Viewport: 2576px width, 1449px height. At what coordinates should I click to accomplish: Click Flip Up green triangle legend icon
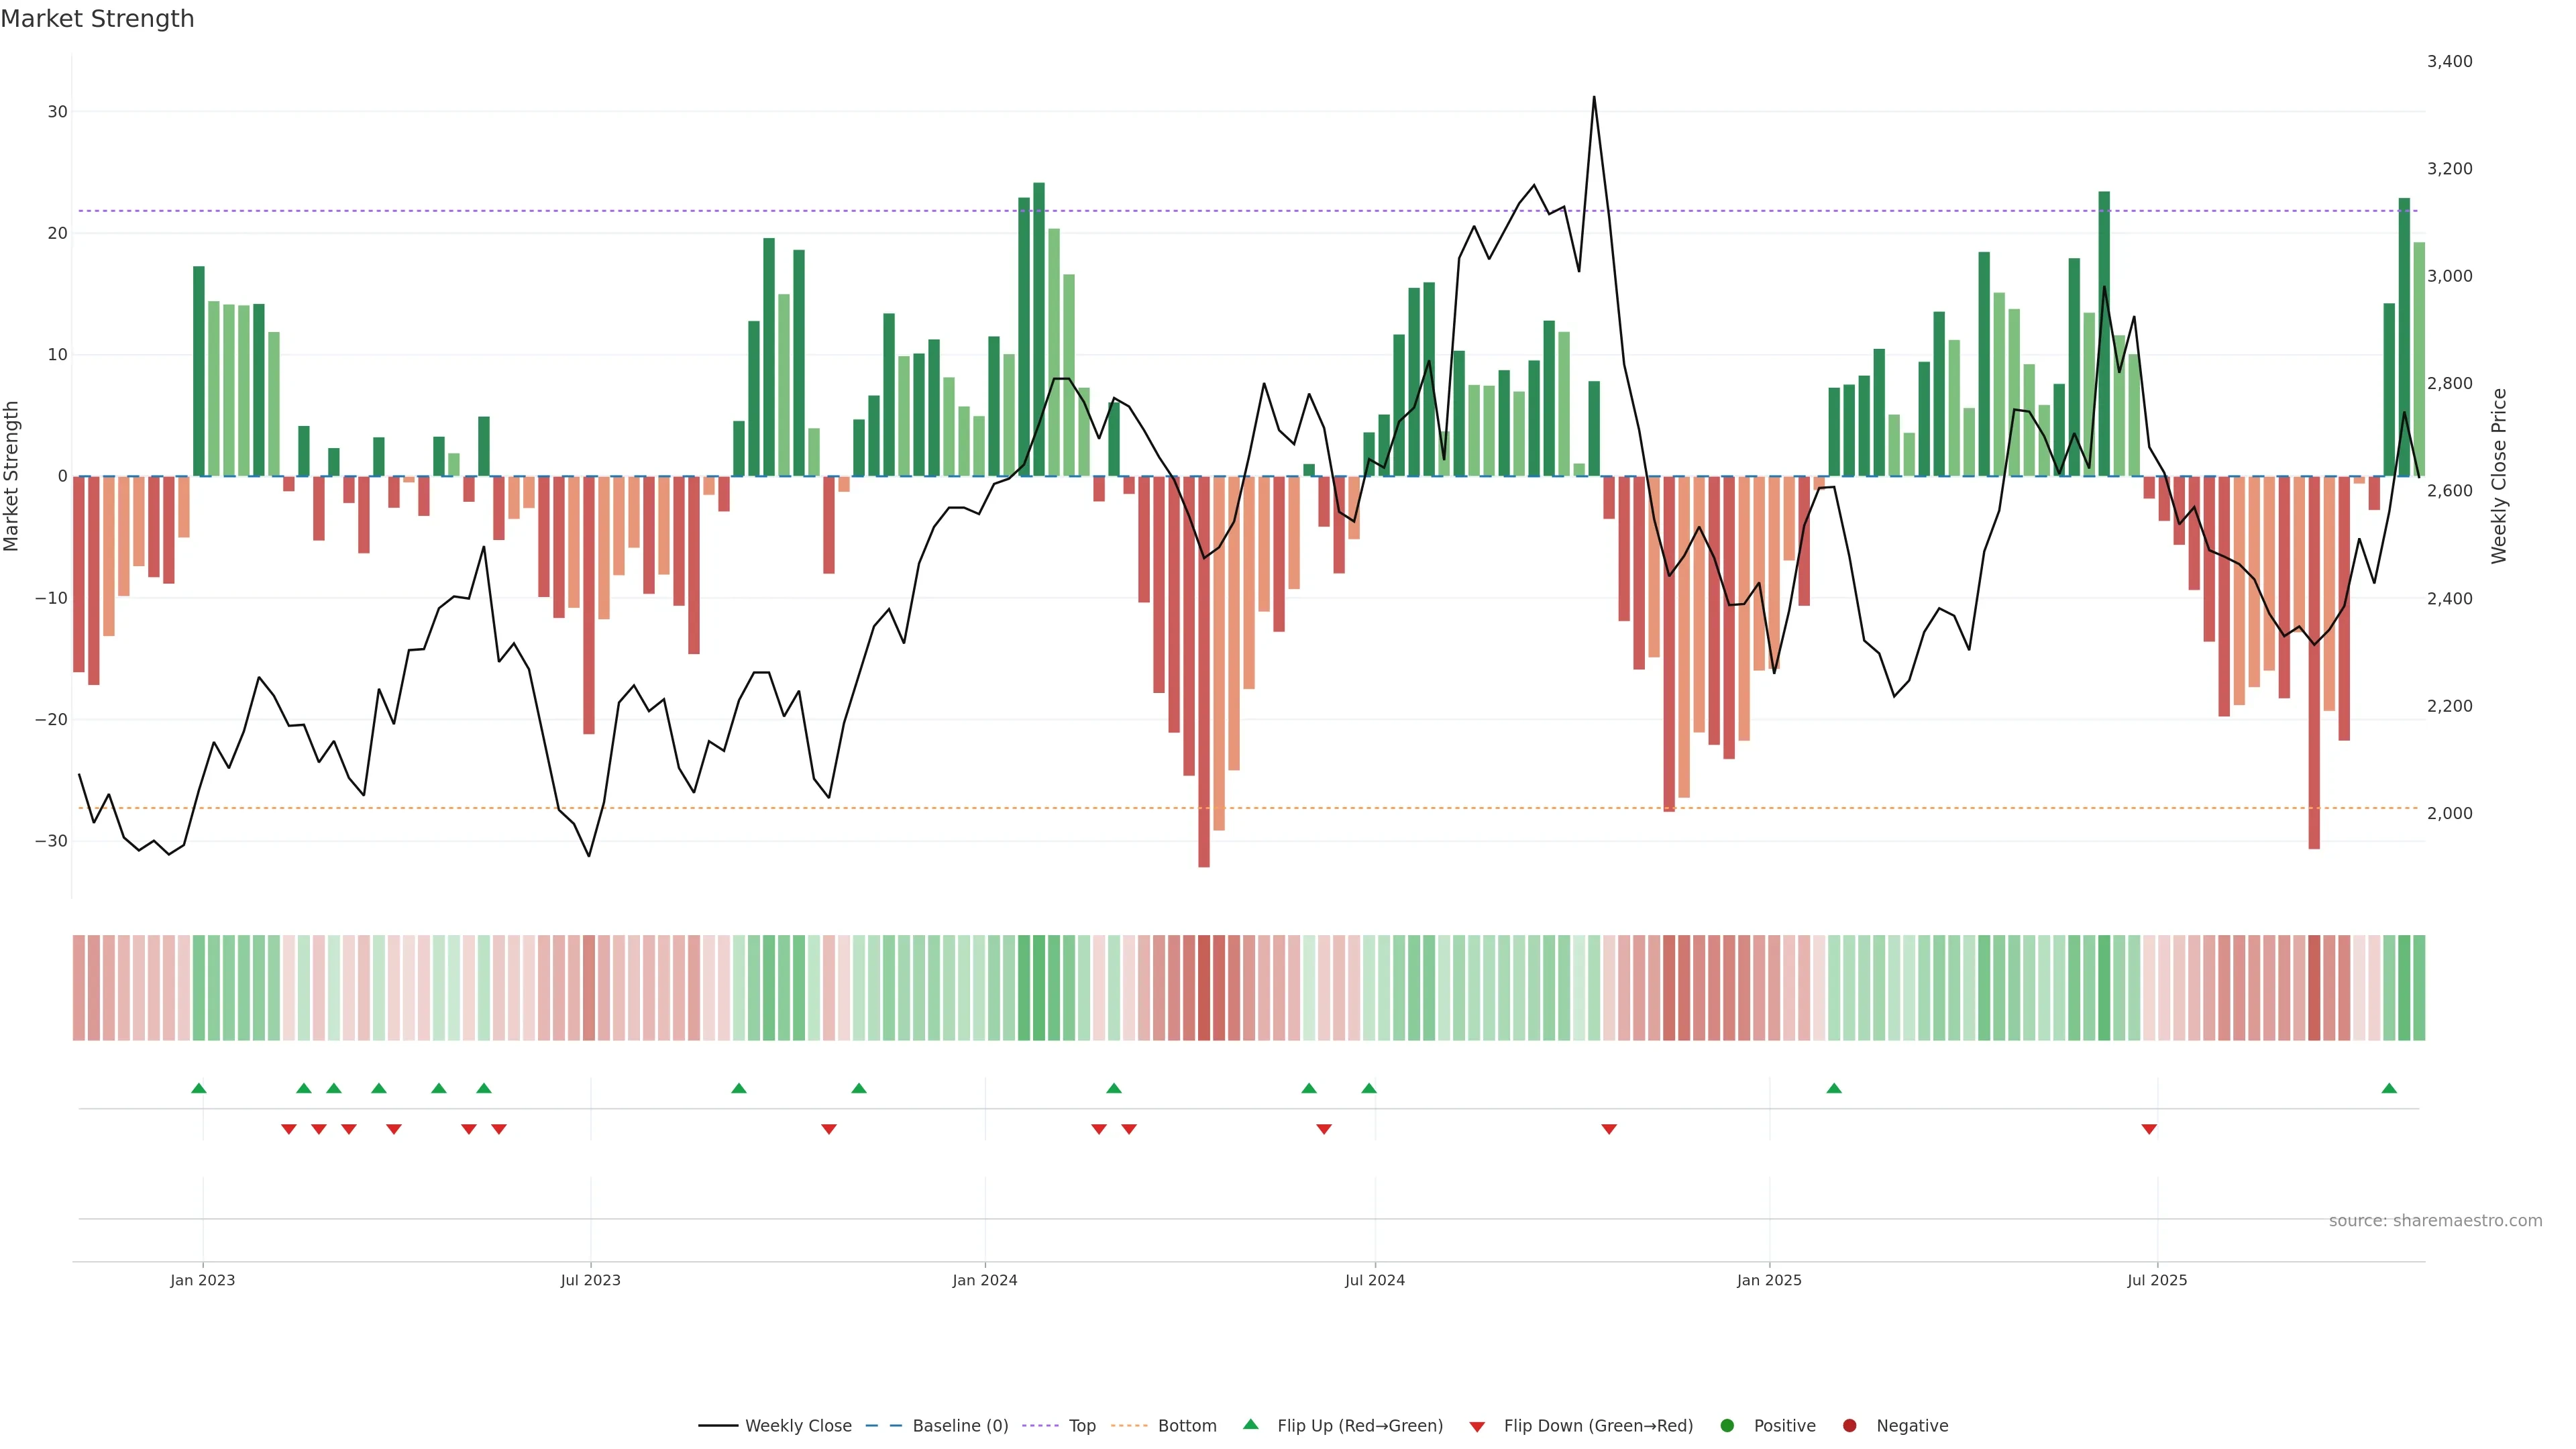pos(1250,1425)
